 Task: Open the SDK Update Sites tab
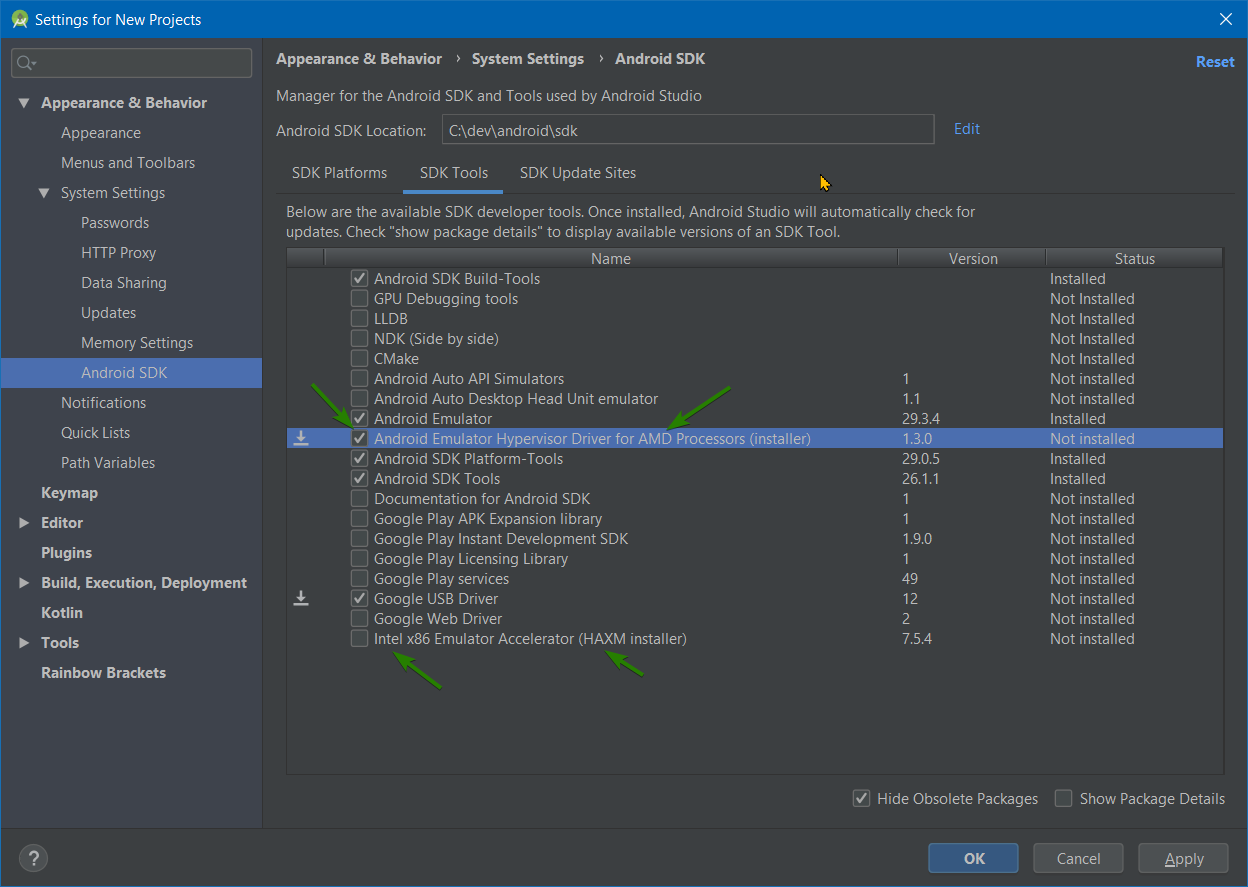click(578, 173)
